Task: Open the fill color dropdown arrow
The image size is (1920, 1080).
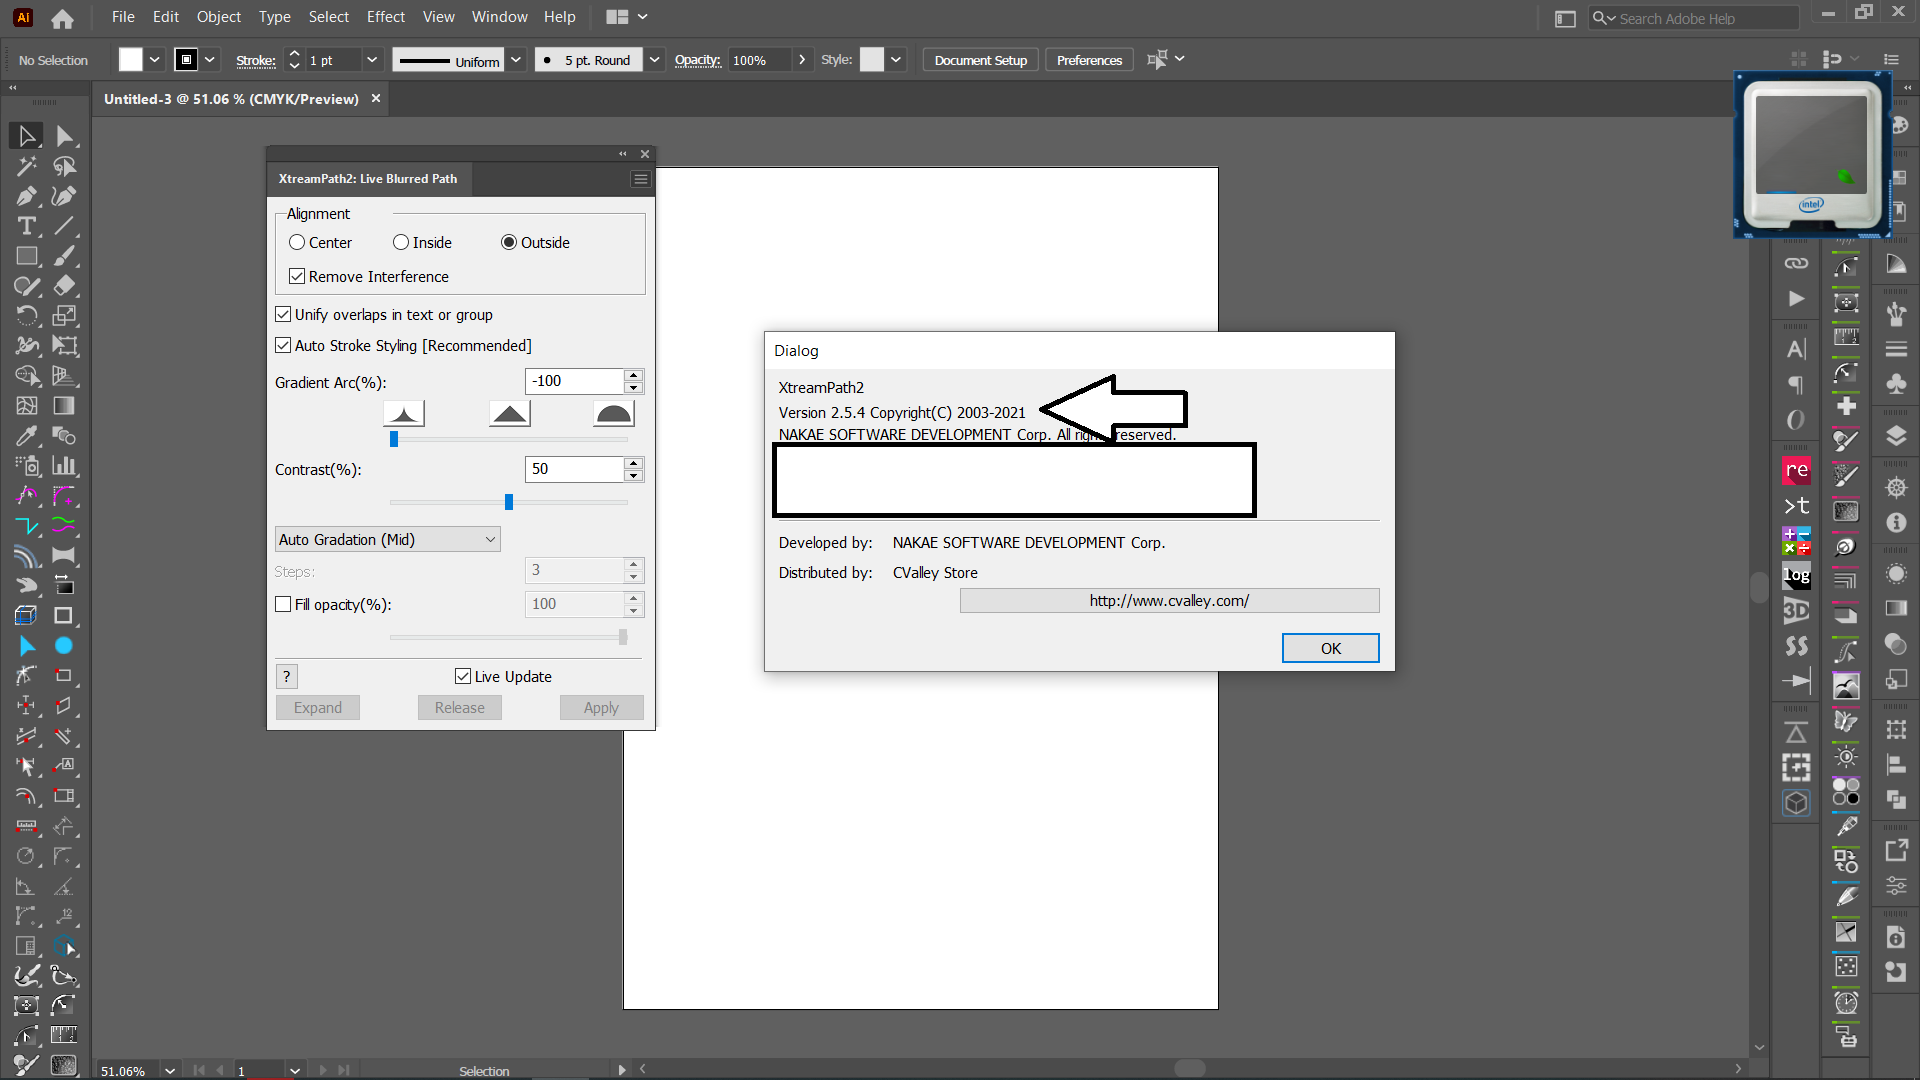Action: point(155,60)
